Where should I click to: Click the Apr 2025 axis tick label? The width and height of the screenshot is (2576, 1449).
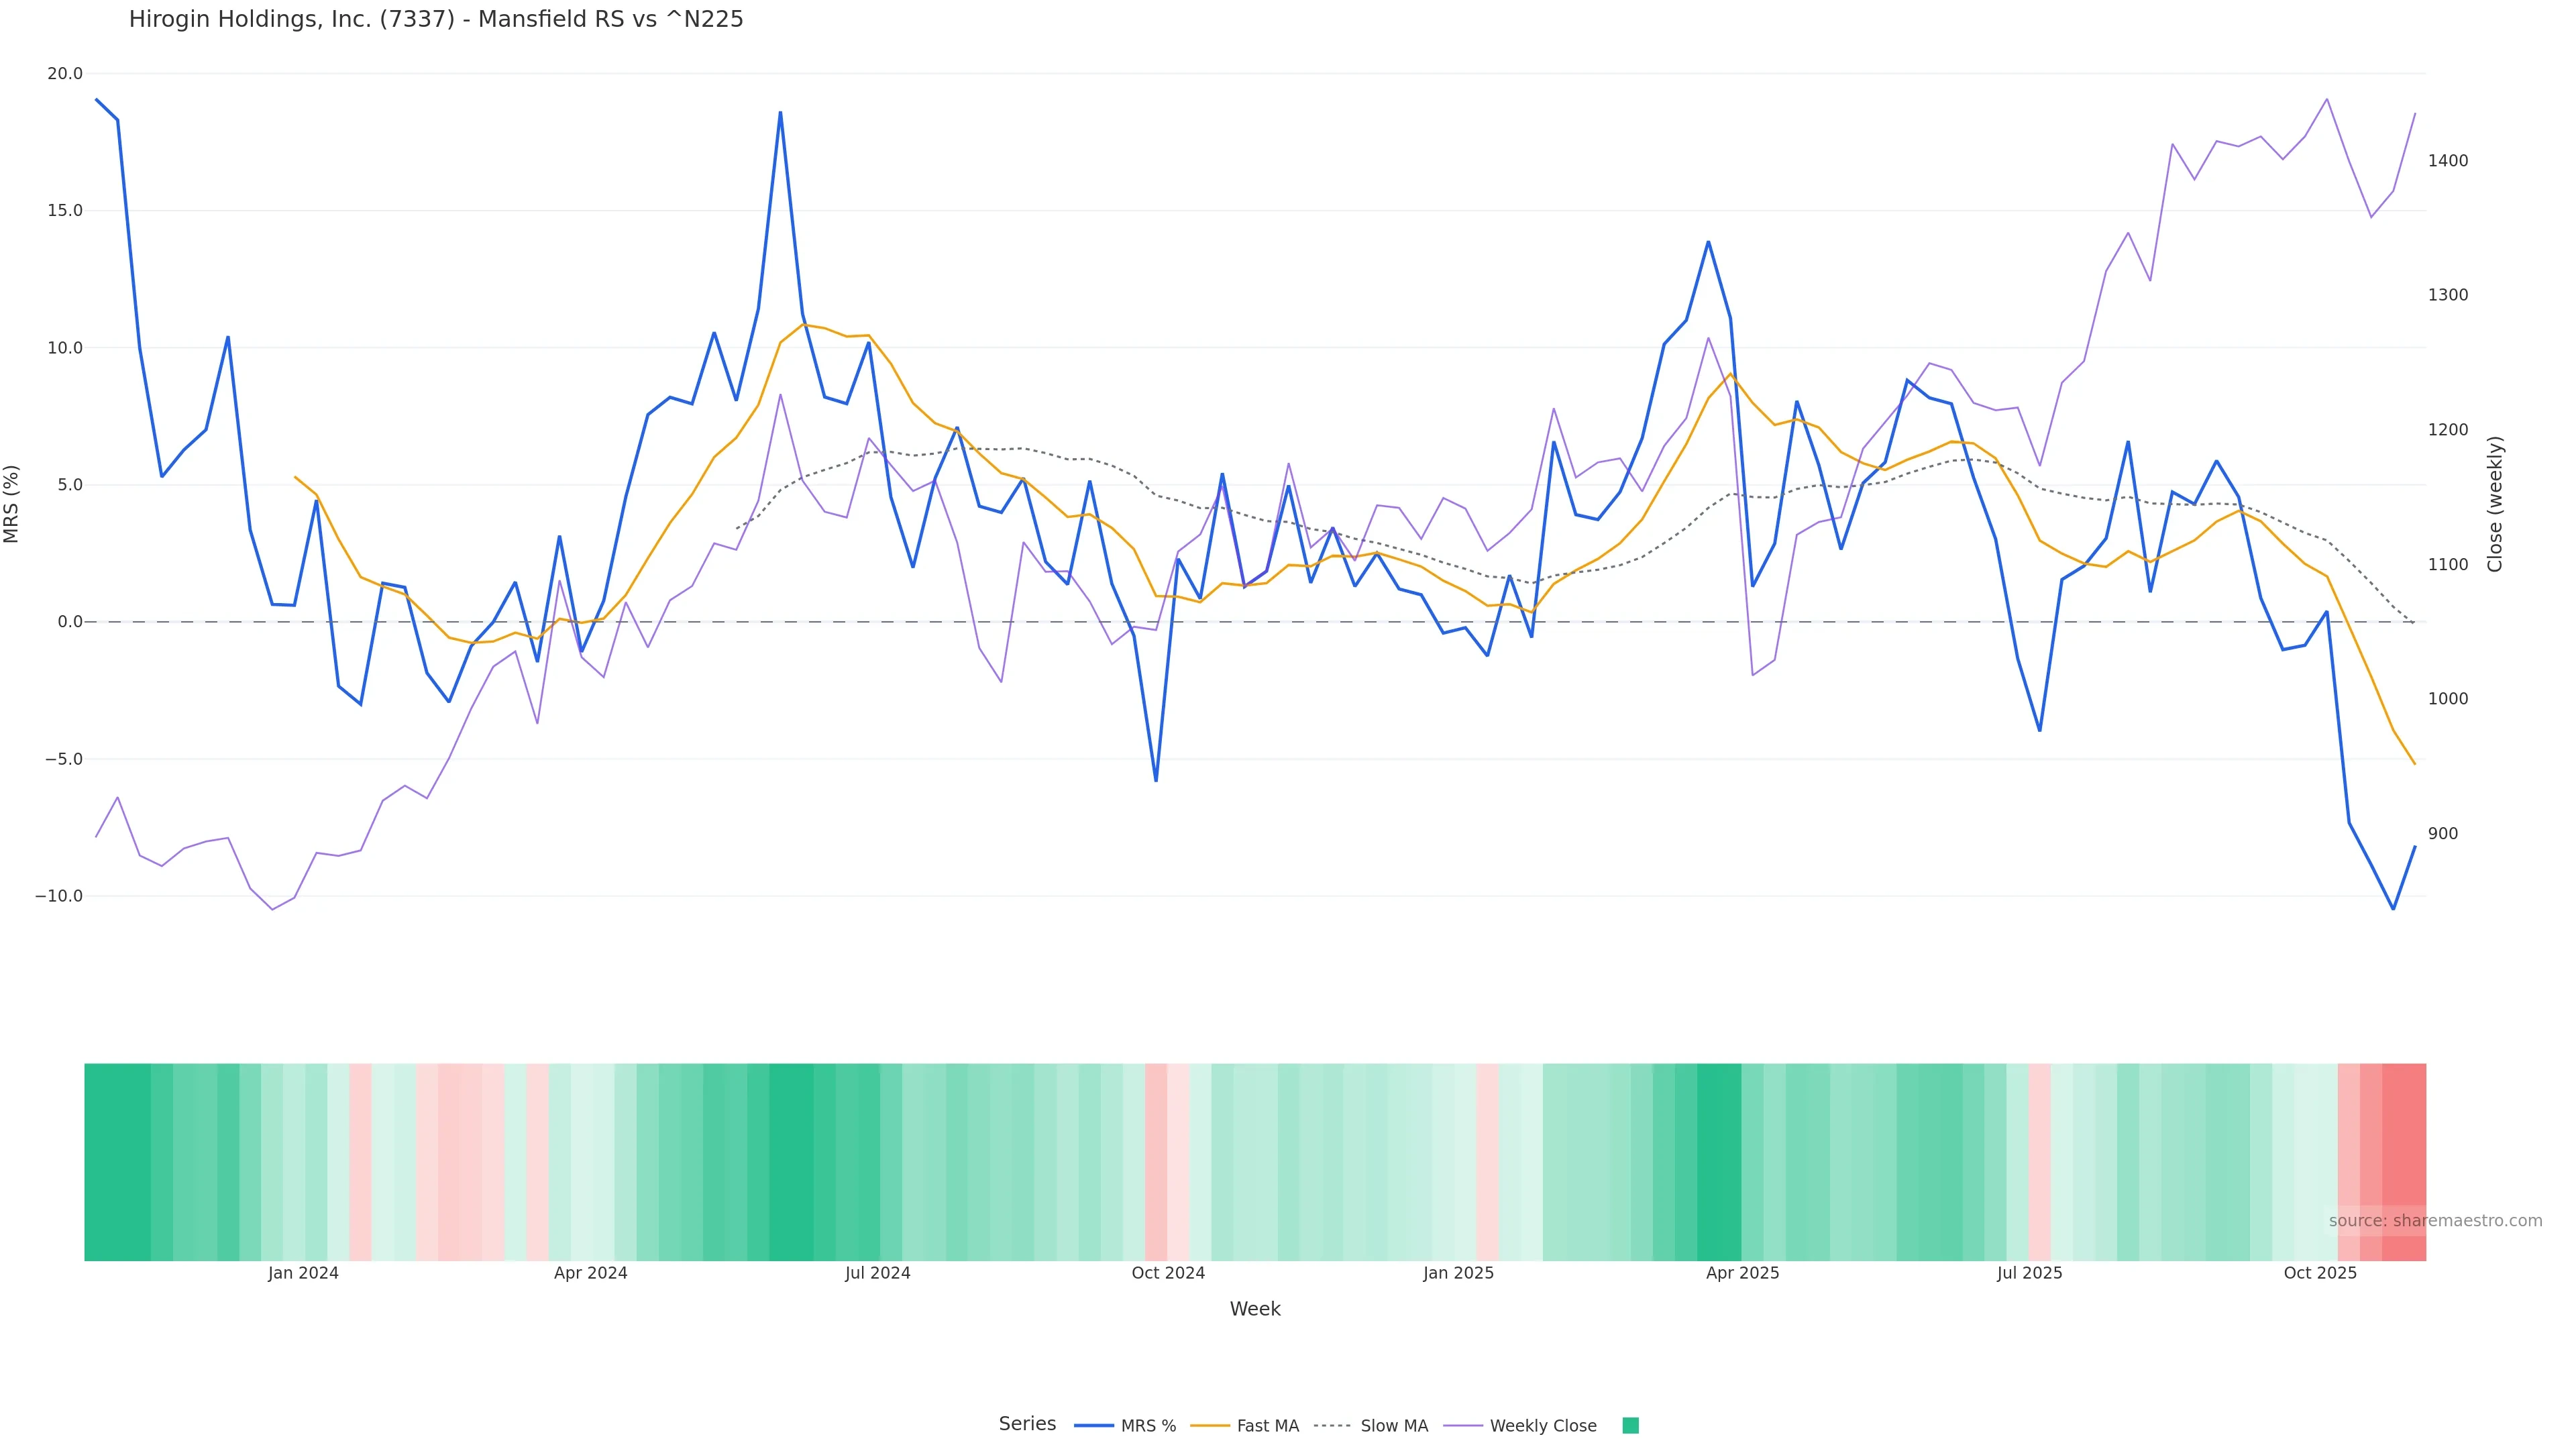pos(1742,1273)
